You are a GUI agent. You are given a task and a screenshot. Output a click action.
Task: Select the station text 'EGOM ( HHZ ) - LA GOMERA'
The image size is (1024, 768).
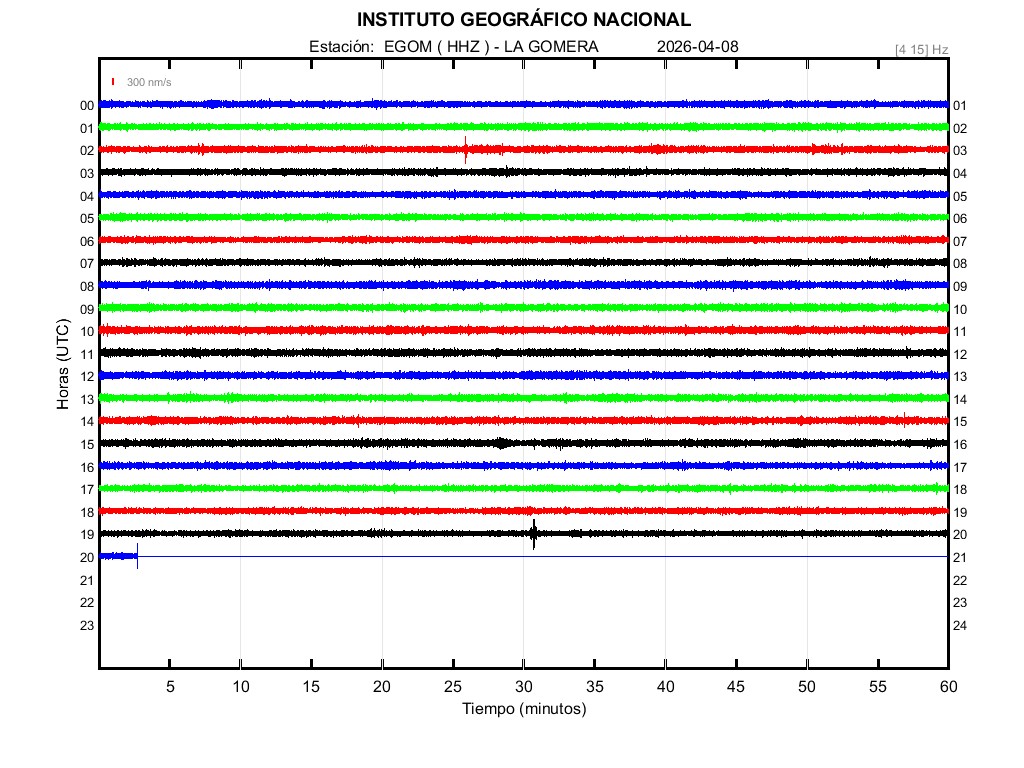[x=491, y=47]
